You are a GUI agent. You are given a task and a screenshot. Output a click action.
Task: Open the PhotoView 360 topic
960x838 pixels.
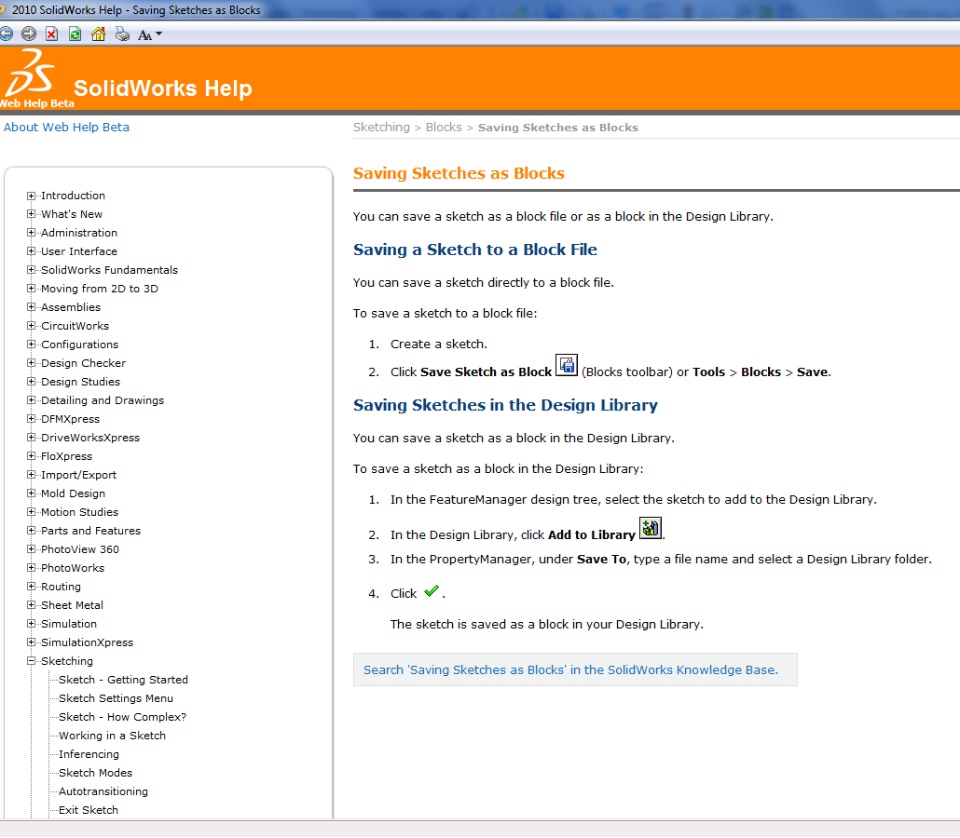(80, 550)
